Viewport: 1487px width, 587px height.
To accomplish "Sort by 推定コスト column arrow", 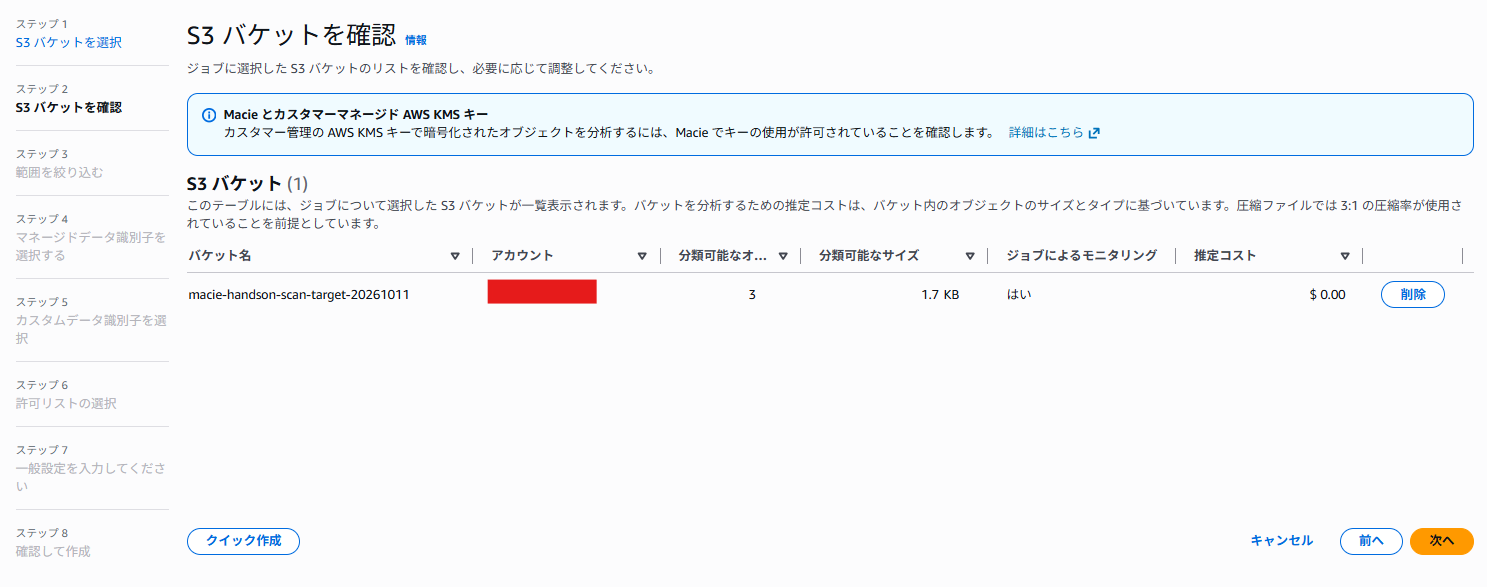I will [1345, 256].
